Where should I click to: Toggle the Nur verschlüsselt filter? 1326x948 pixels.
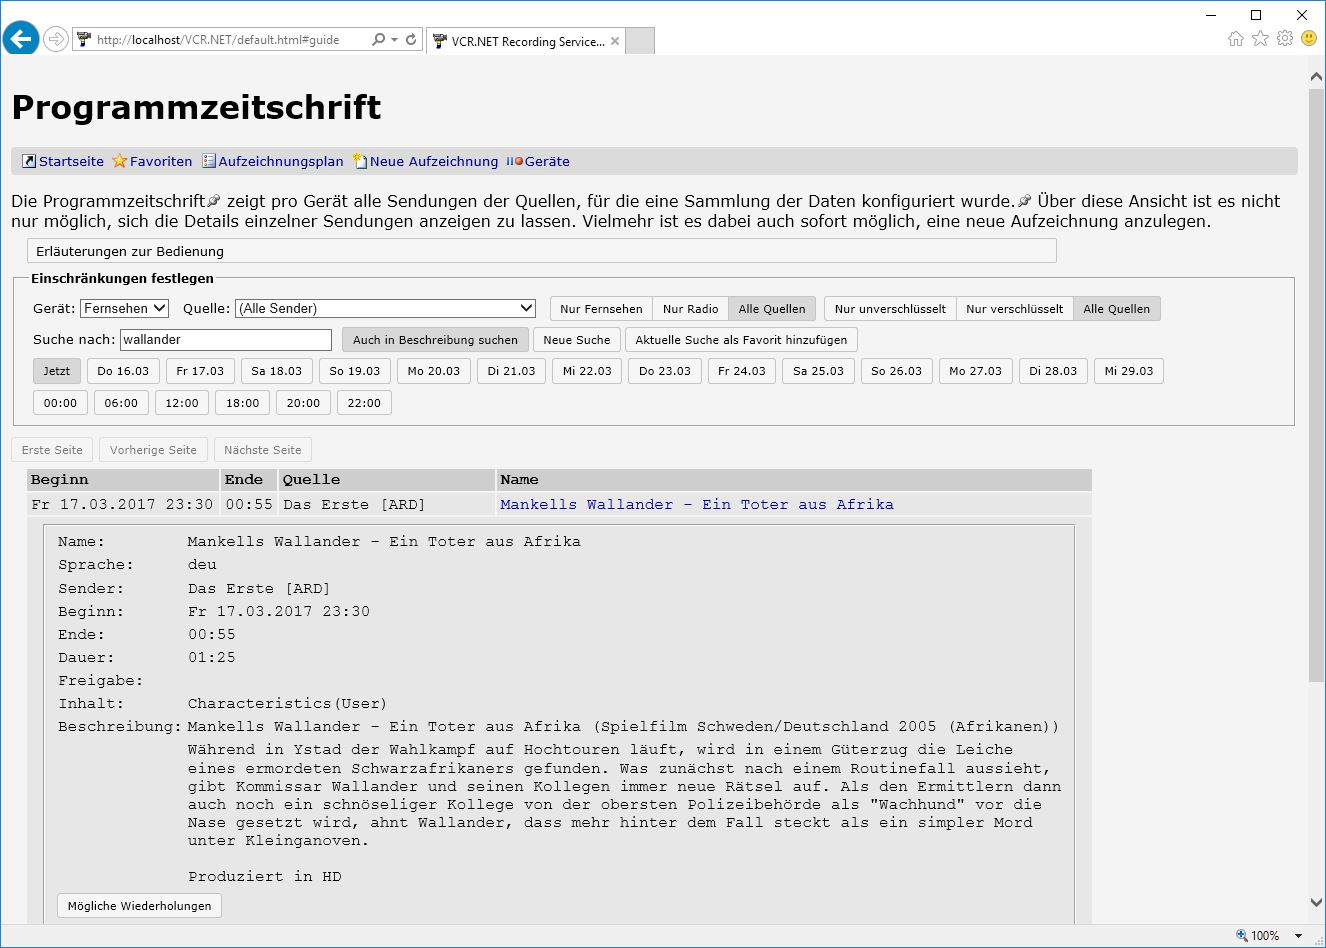coord(1014,309)
